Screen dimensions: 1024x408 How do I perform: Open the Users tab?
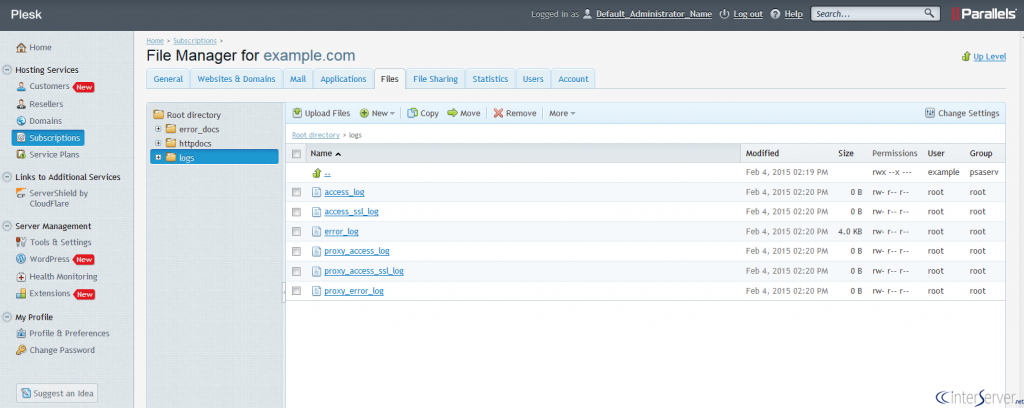(x=533, y=78)
